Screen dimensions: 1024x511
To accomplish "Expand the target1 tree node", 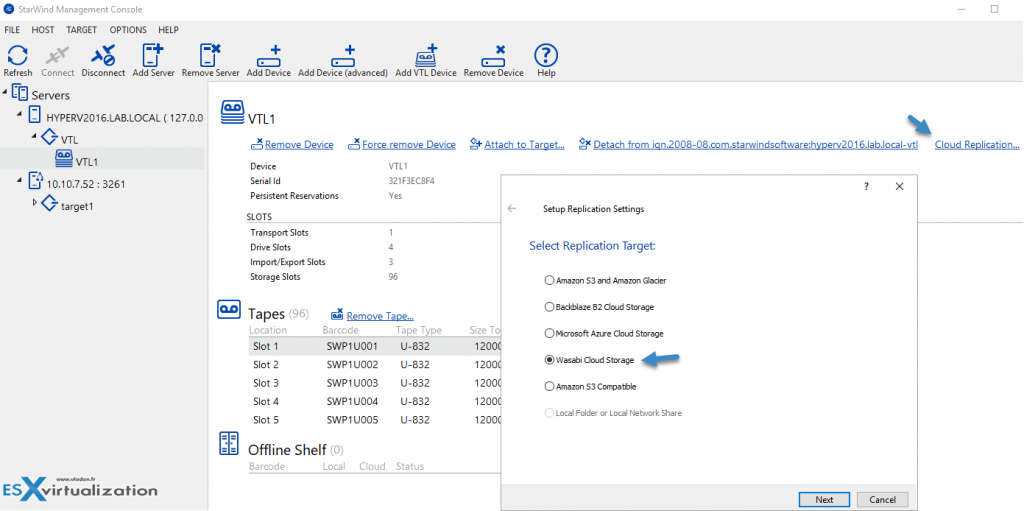I will click(37, 202).
